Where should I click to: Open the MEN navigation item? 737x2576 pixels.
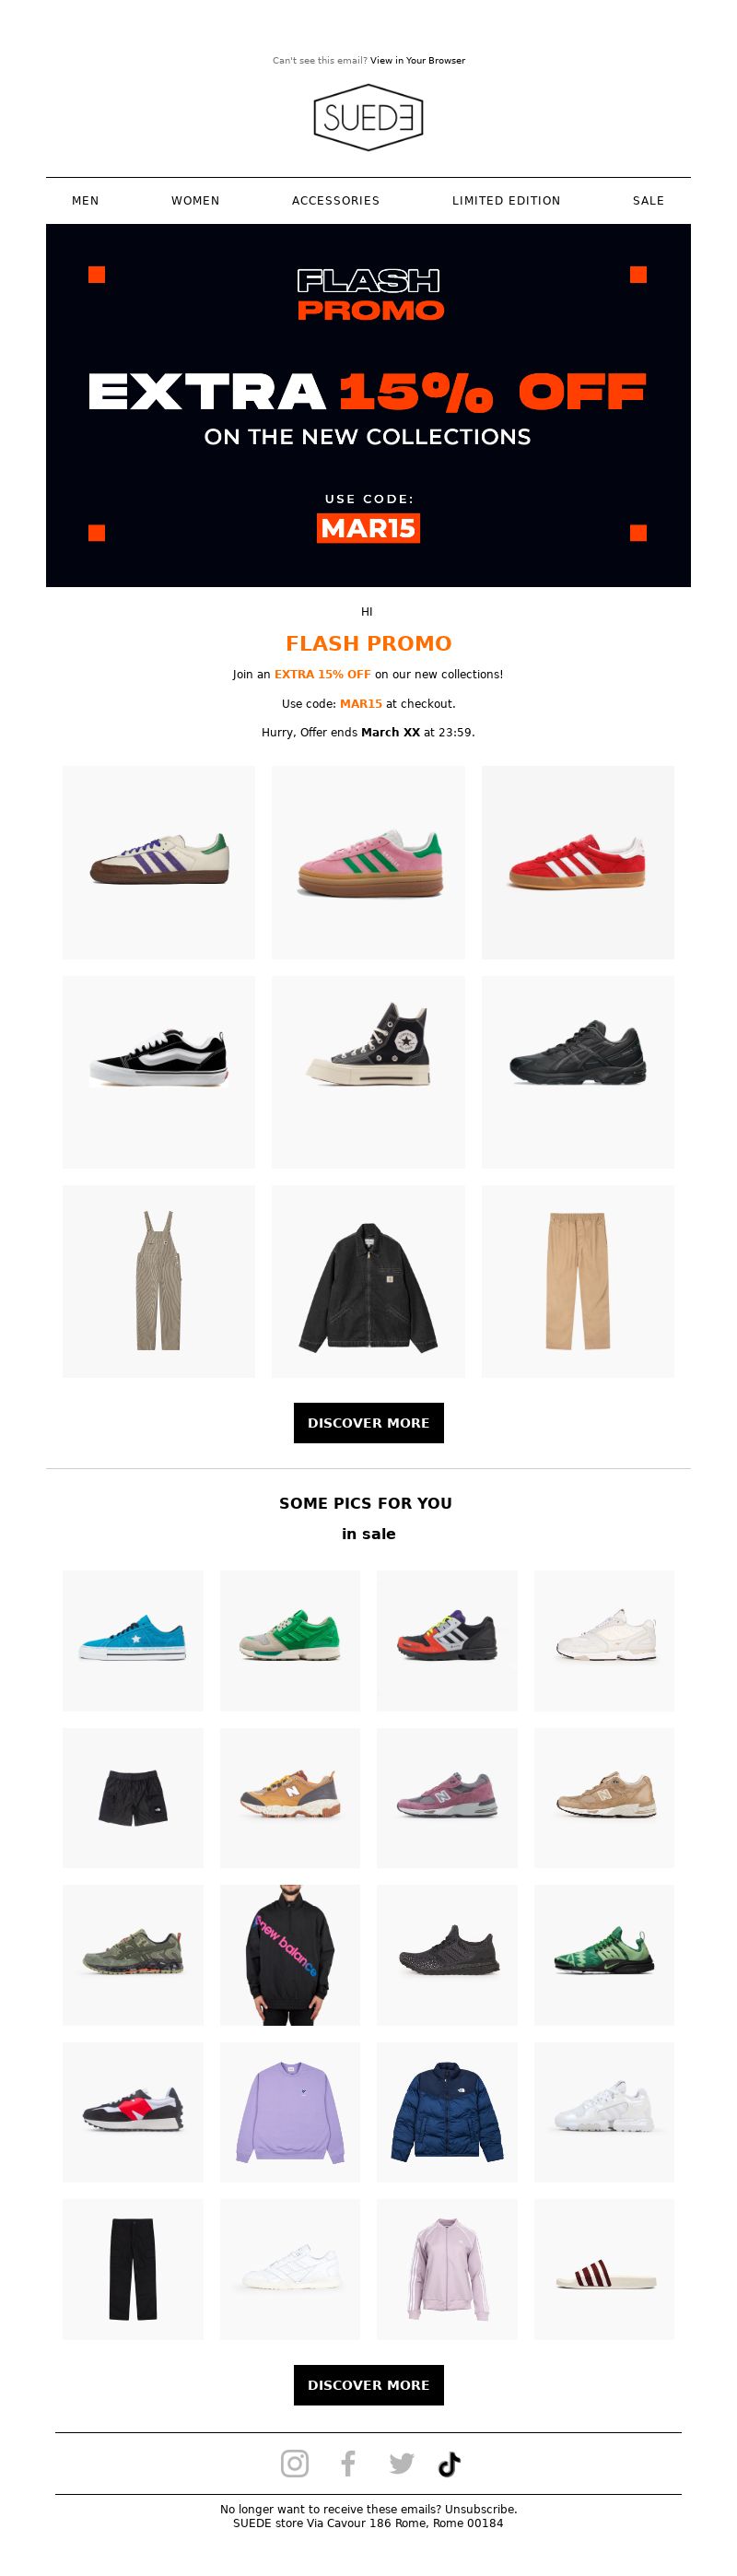tap(85, 201)
